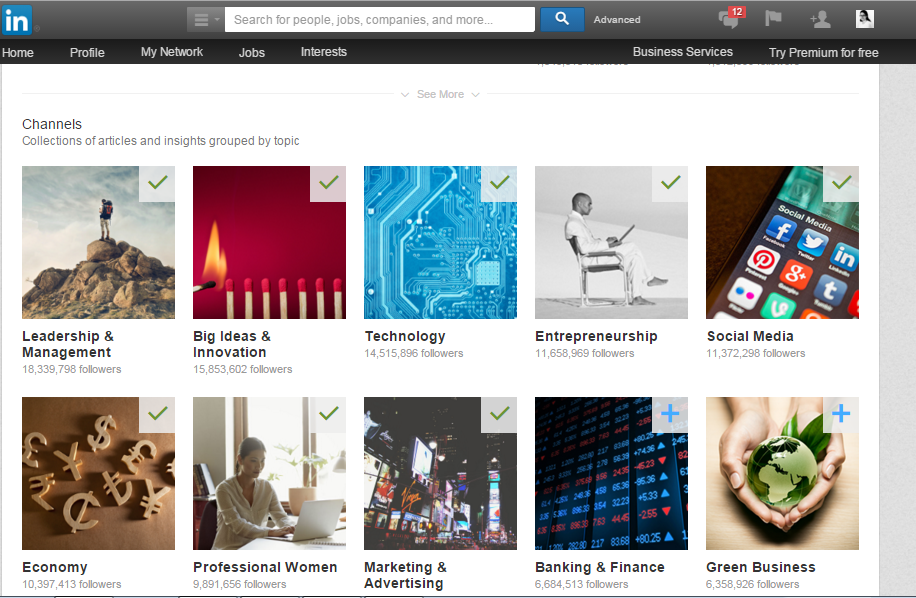This screenshot has height=598, width=916.
Task: Open the Professional Women thumbnail image
Action: pos(269,474)
